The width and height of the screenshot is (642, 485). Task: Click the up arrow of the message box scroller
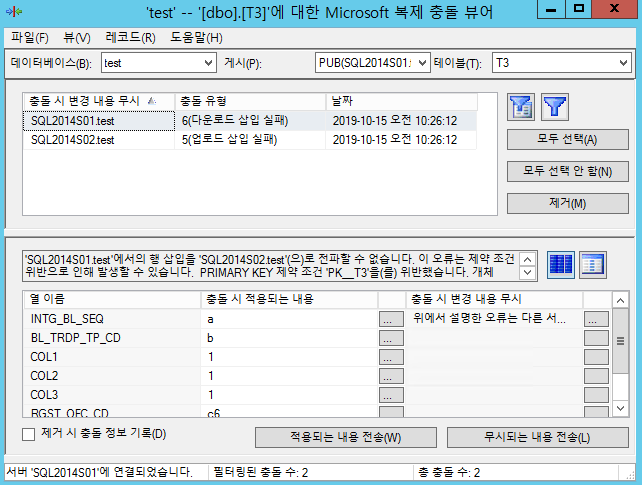528,259
